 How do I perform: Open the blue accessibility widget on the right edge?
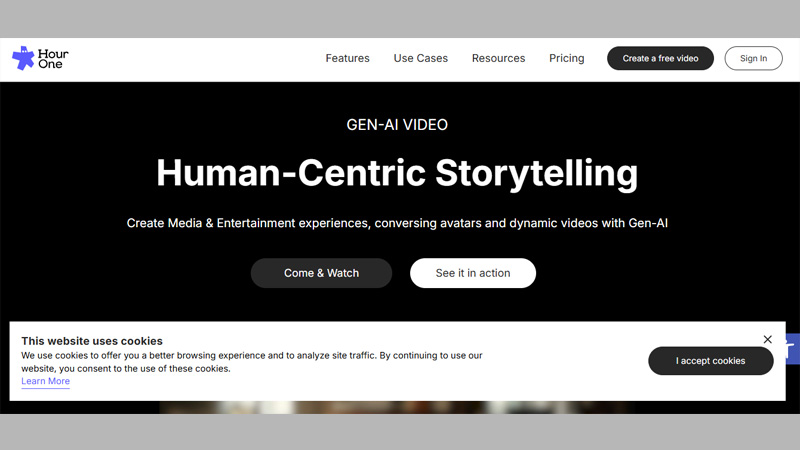[791, 349]
